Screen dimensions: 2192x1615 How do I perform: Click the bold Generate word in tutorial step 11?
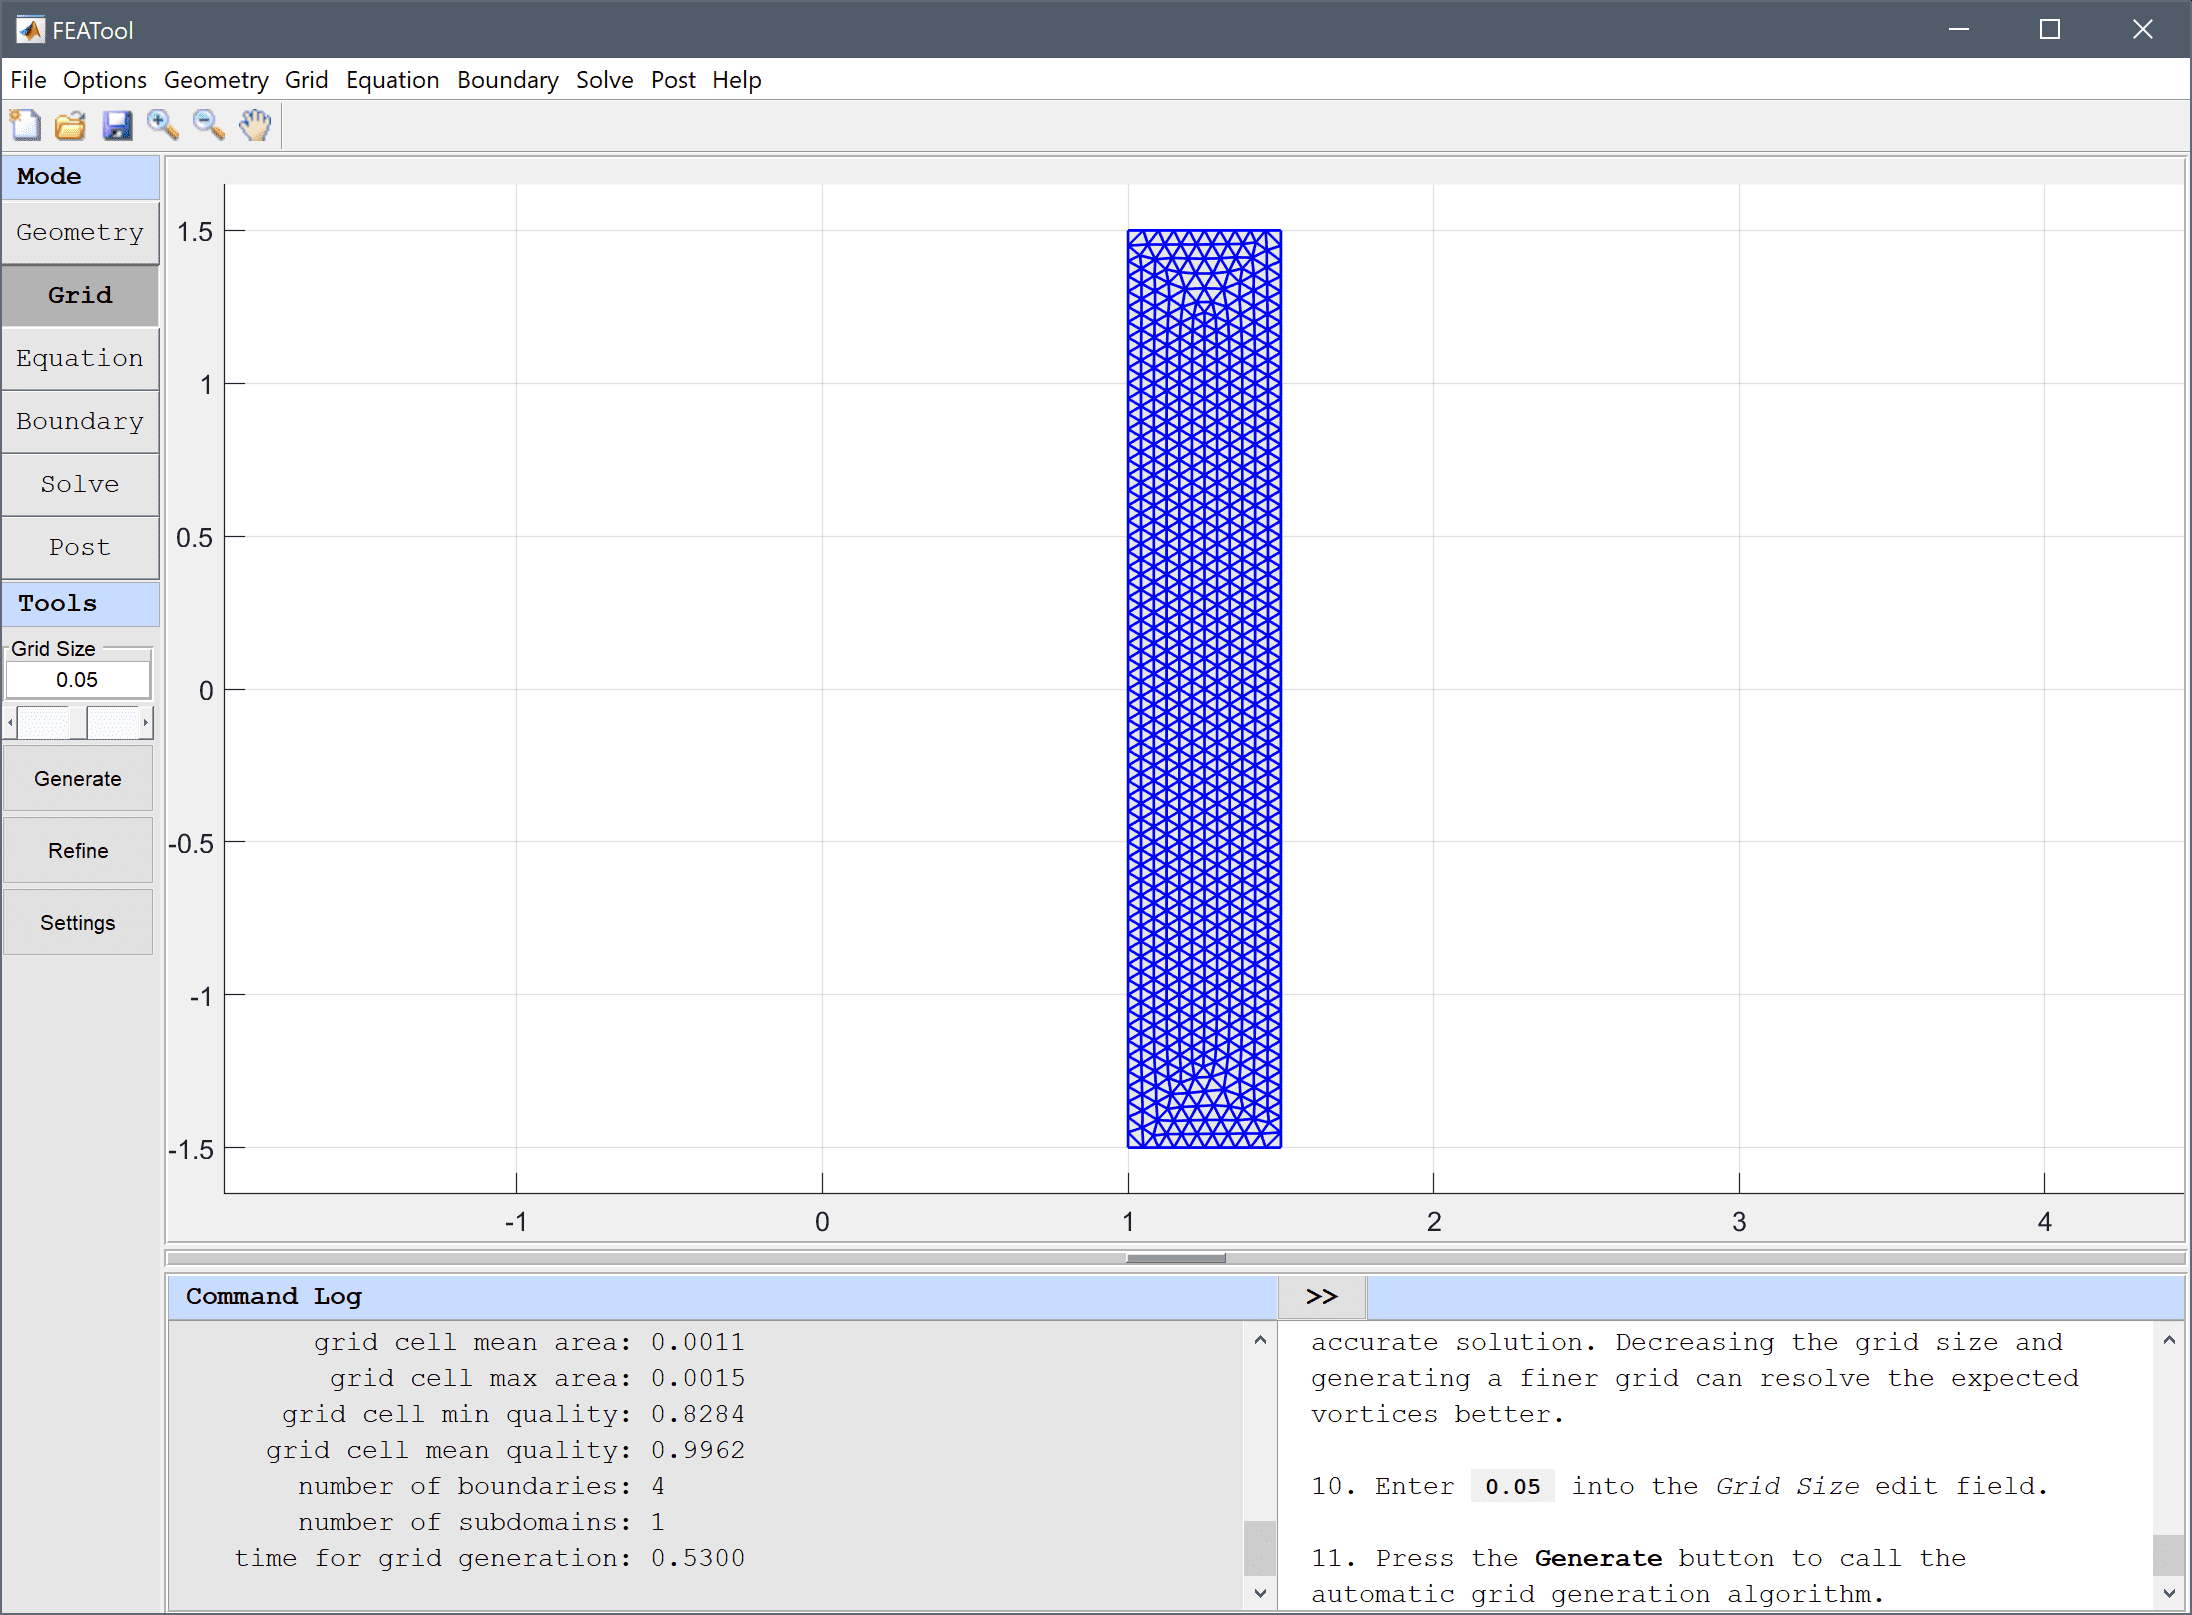click(x=1598, y=1558)
